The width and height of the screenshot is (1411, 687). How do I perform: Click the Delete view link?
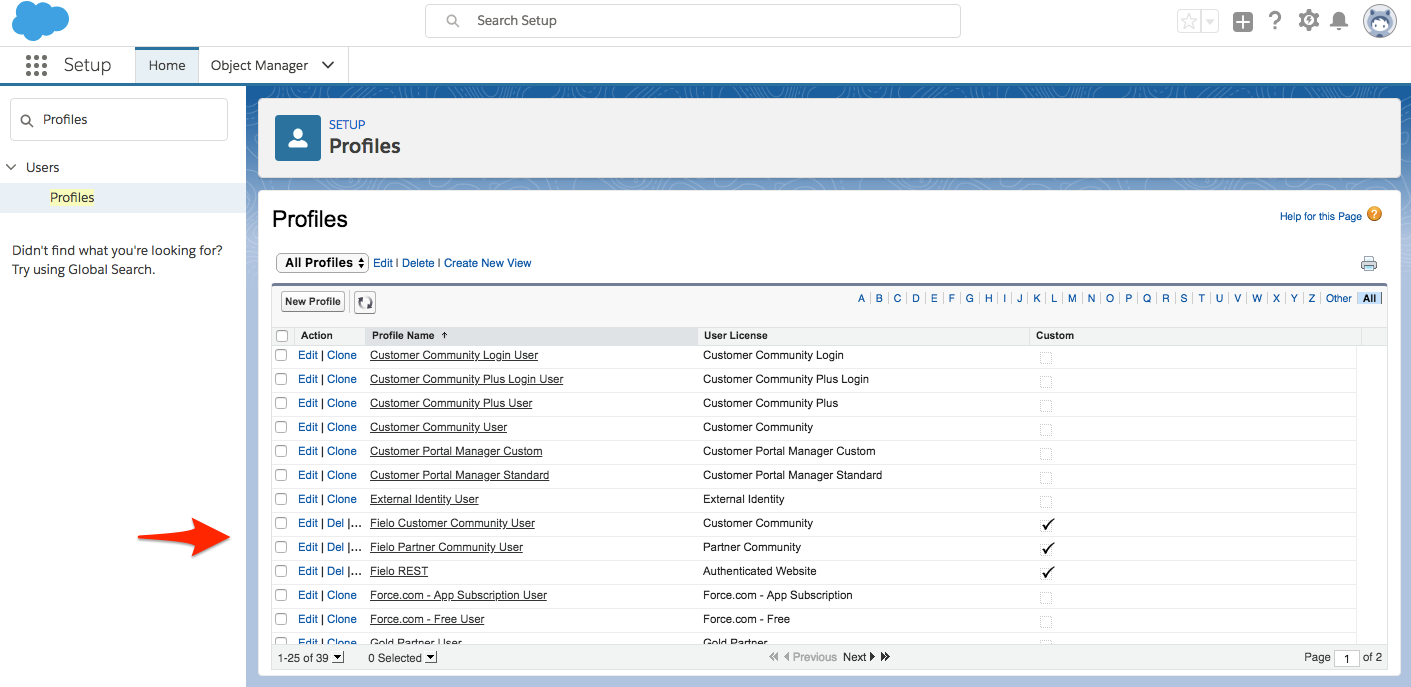(x=418, y=263)
